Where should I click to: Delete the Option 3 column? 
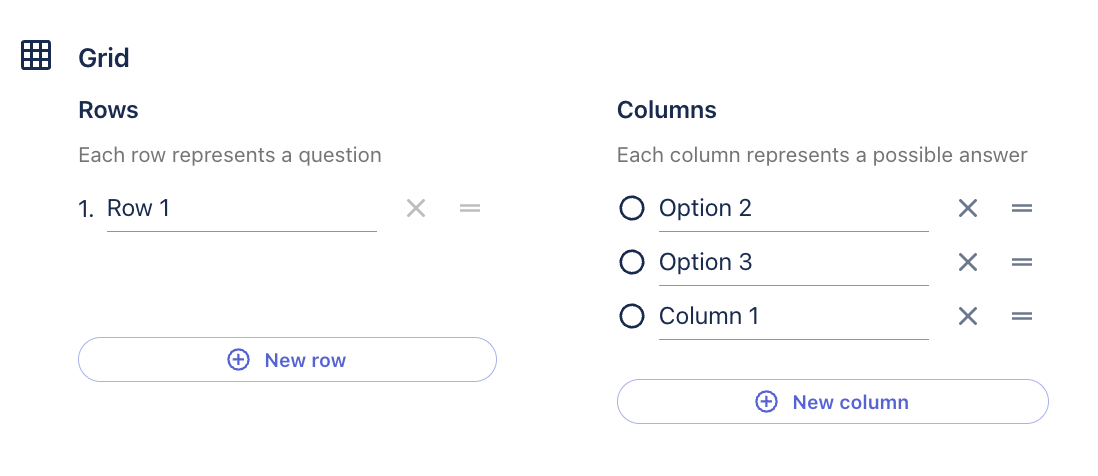coord(967,262)
